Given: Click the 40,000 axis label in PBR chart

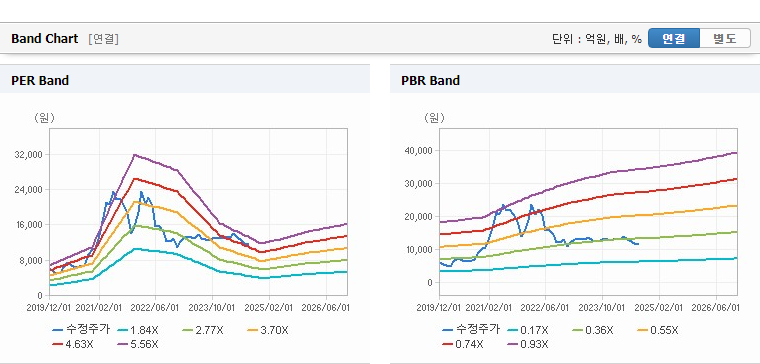Looking at the screenshot, I should pos(420,150).
